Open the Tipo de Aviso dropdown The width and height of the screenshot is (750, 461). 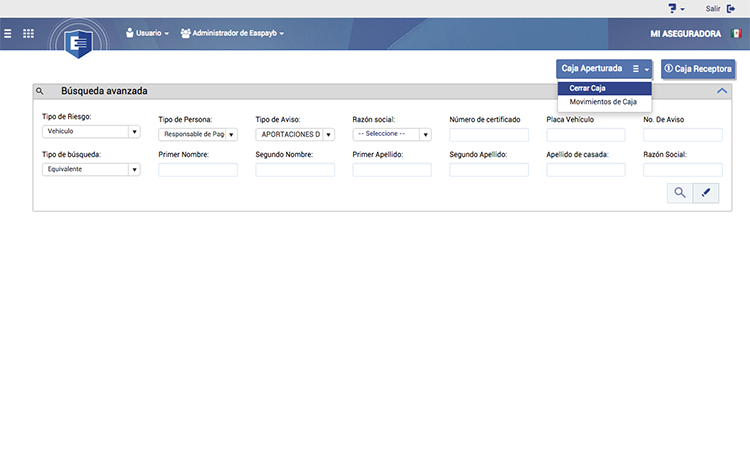(x=295, y=134)
